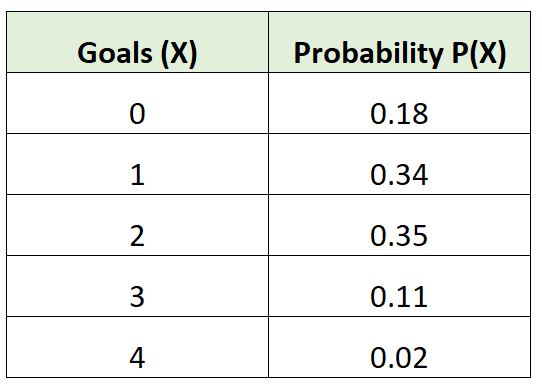Select the probability cell showing 0.11
The image size is (542, 384).
(399, 286)
